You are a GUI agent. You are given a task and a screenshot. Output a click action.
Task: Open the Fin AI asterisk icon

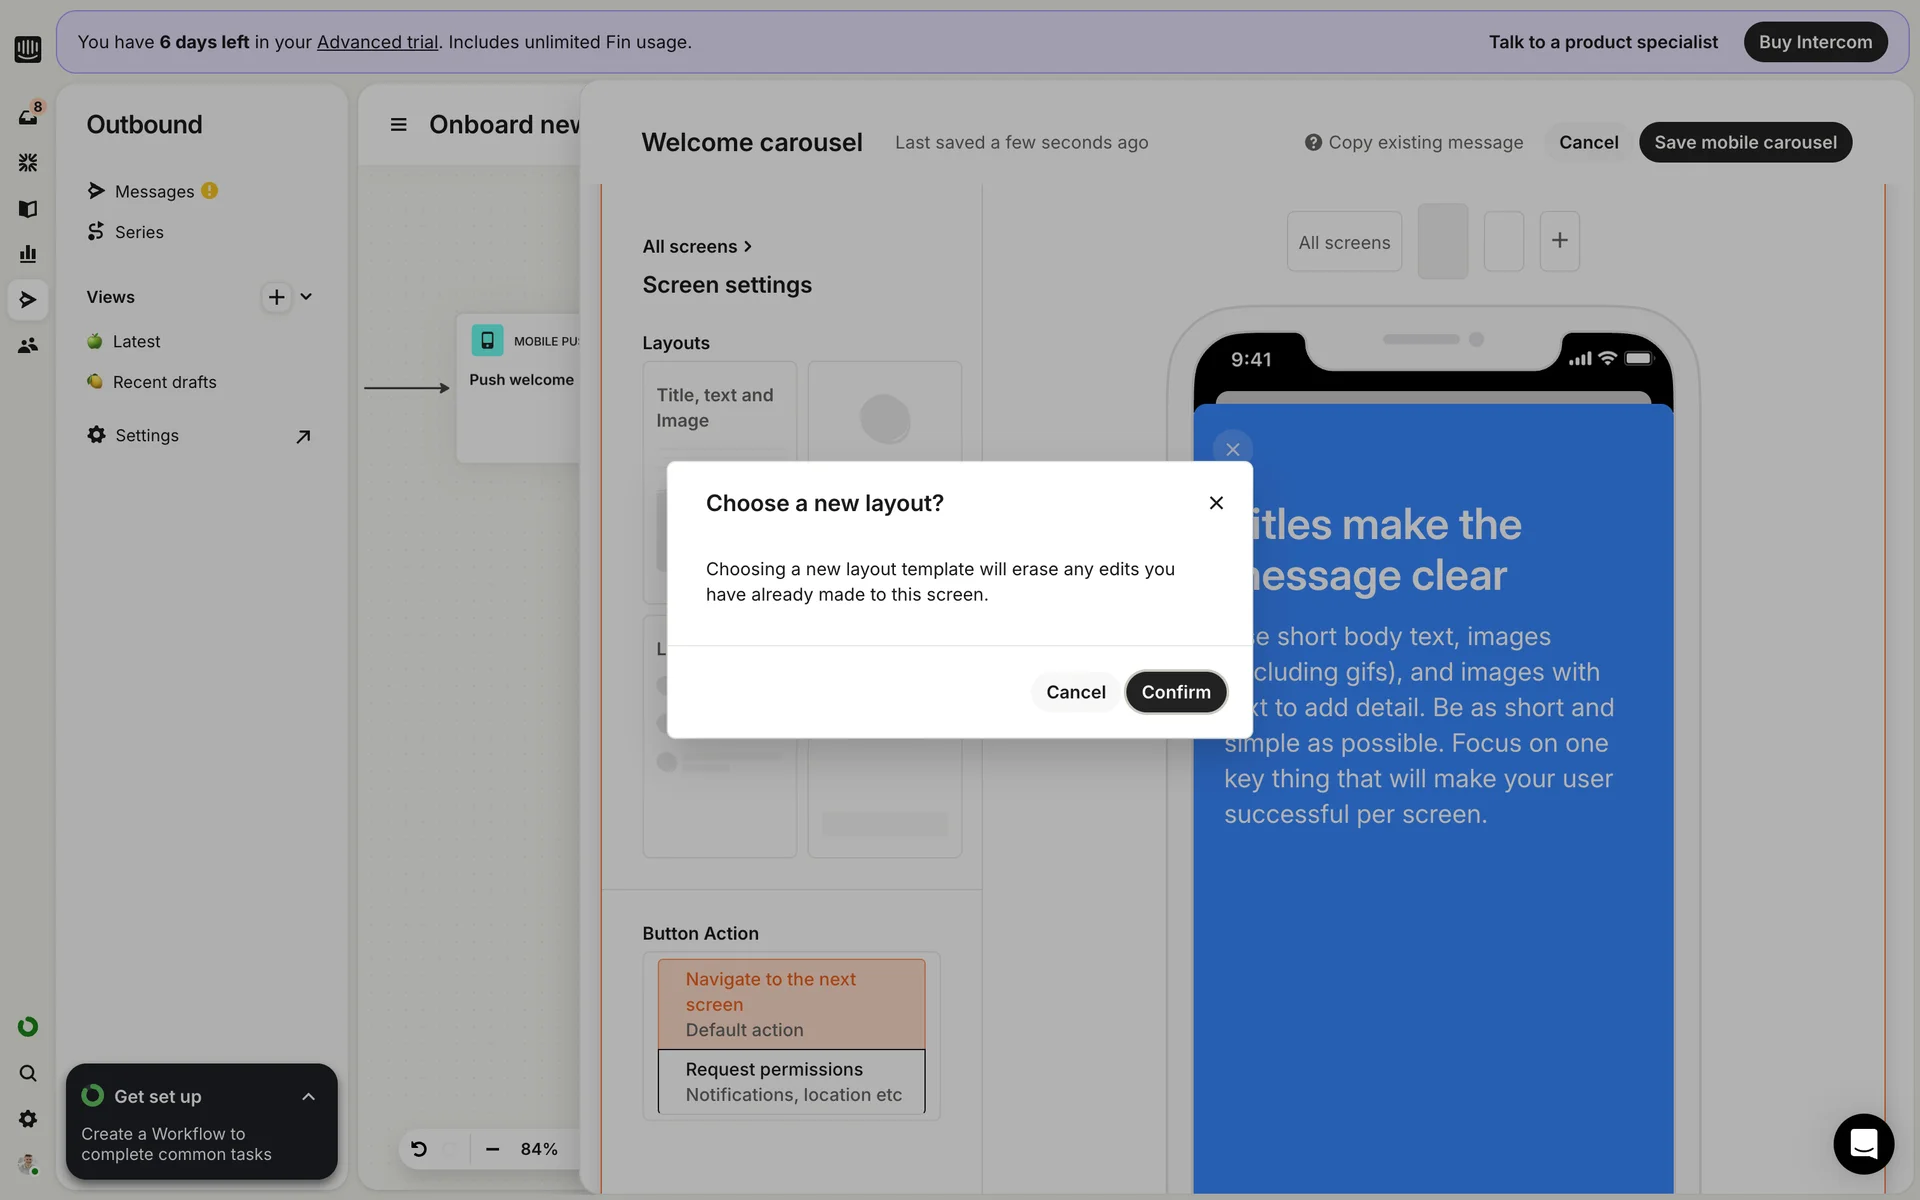[28, 162]
